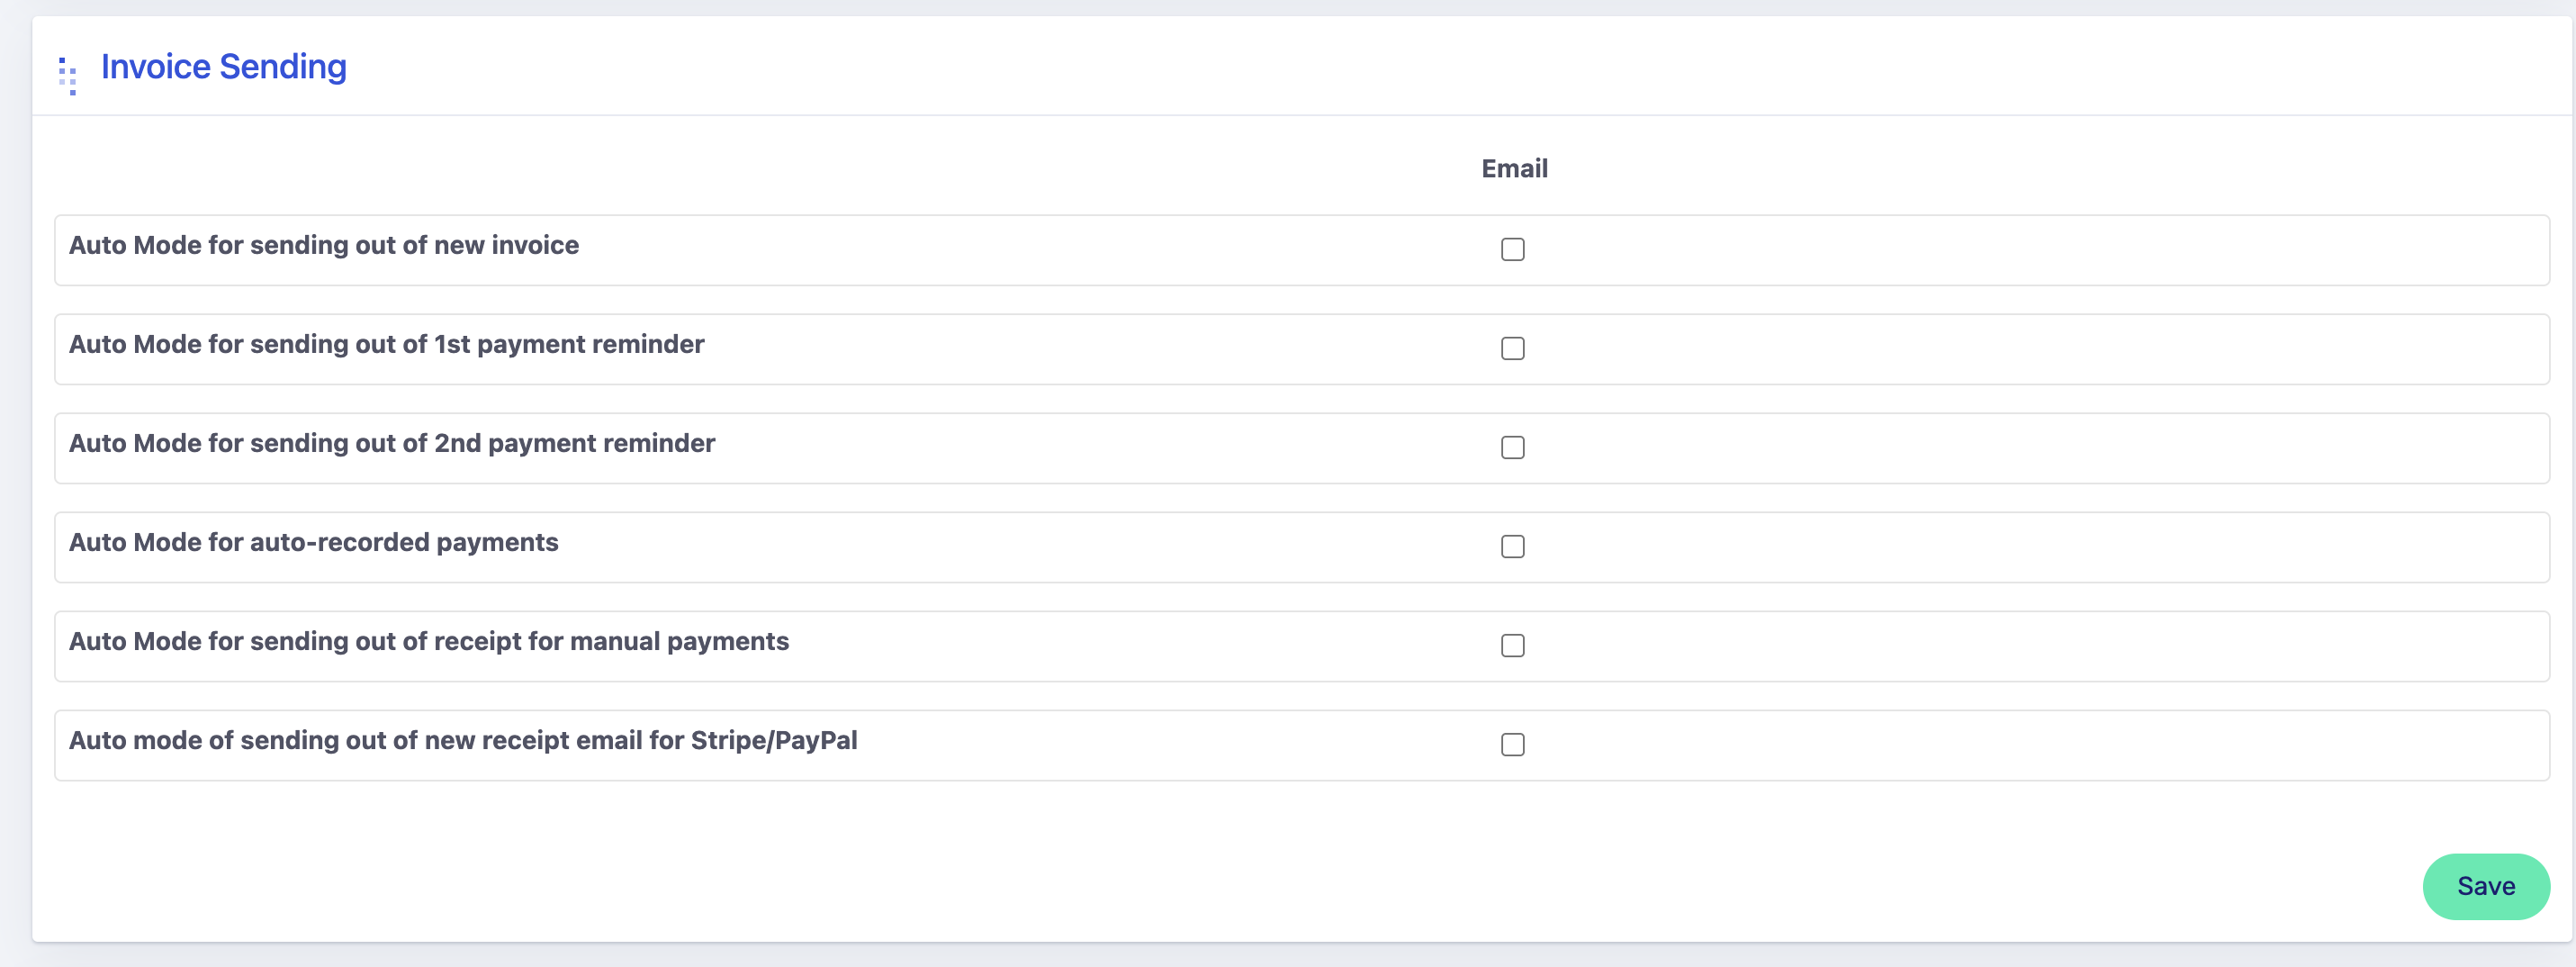Viewport: 2576px width, 967px height.
Task: Click the Invoice Sending panel title
Action: tap(223, 67)
